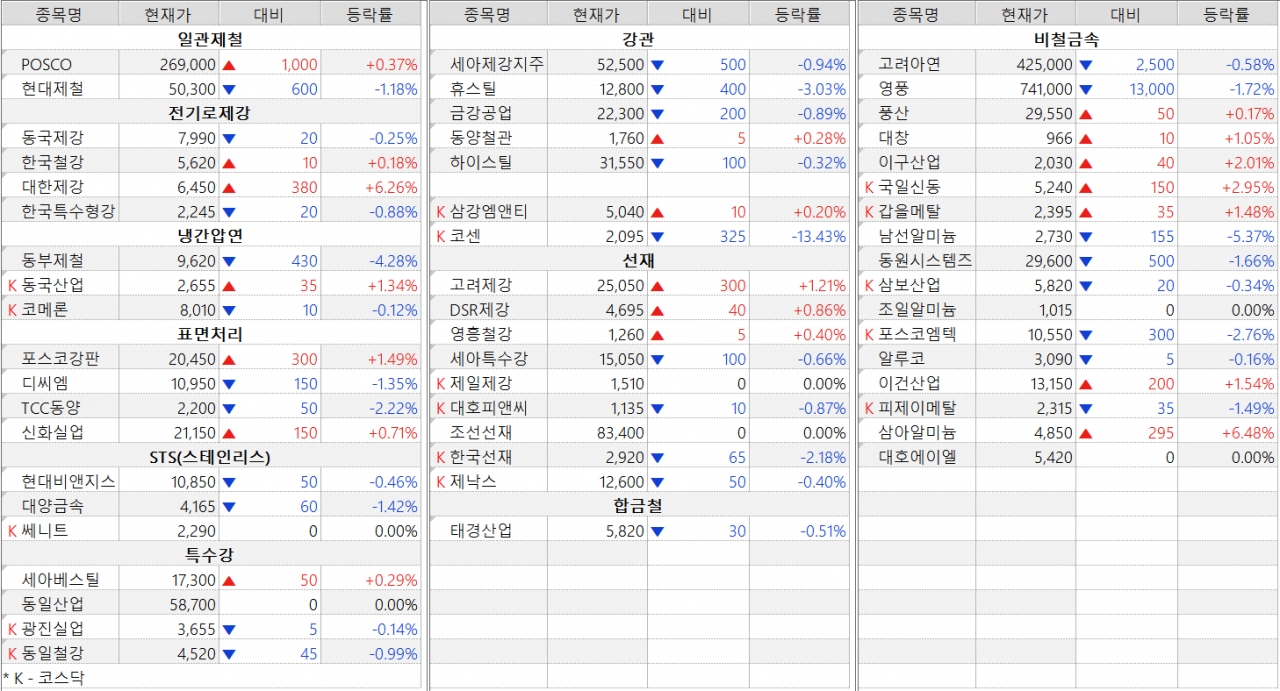
Task: Click the 조선선재 stock name
Action: (x=481, y=433)
